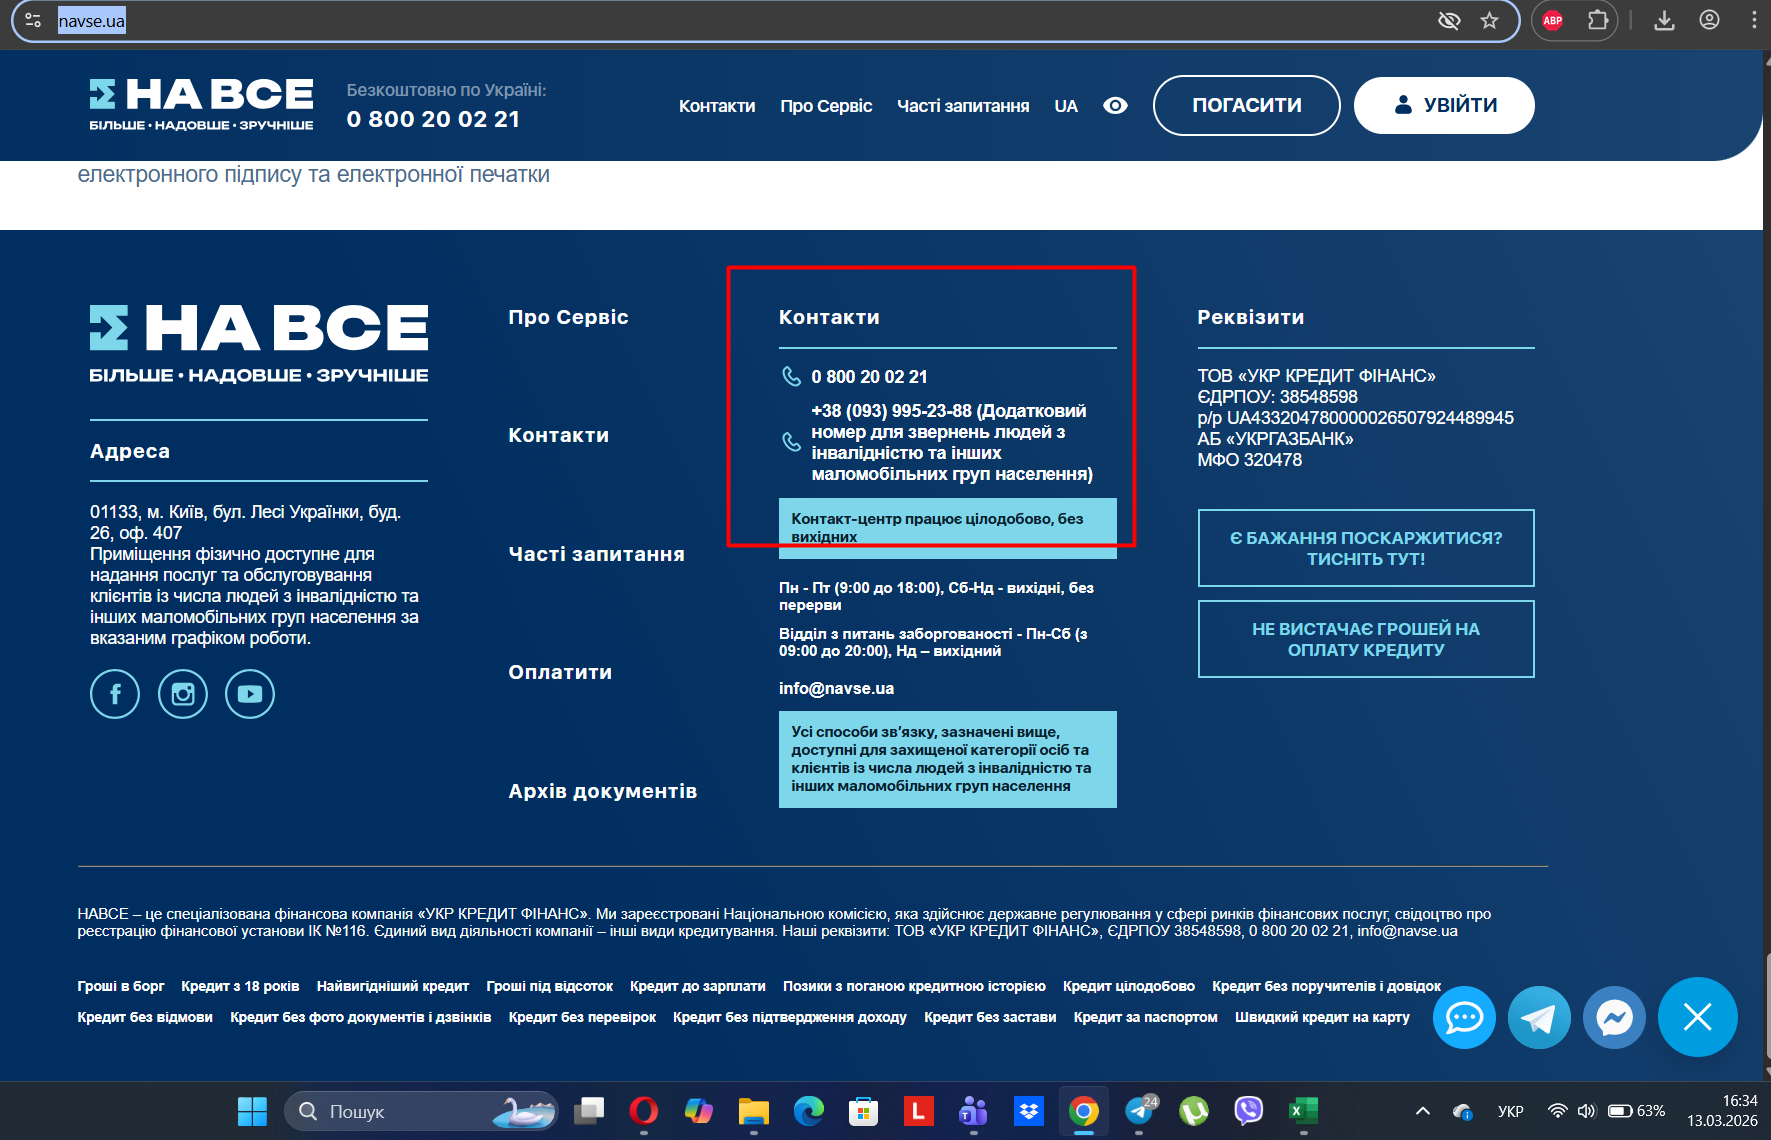Click the УВІЙТИ login button

click(x=1444, y=105)
